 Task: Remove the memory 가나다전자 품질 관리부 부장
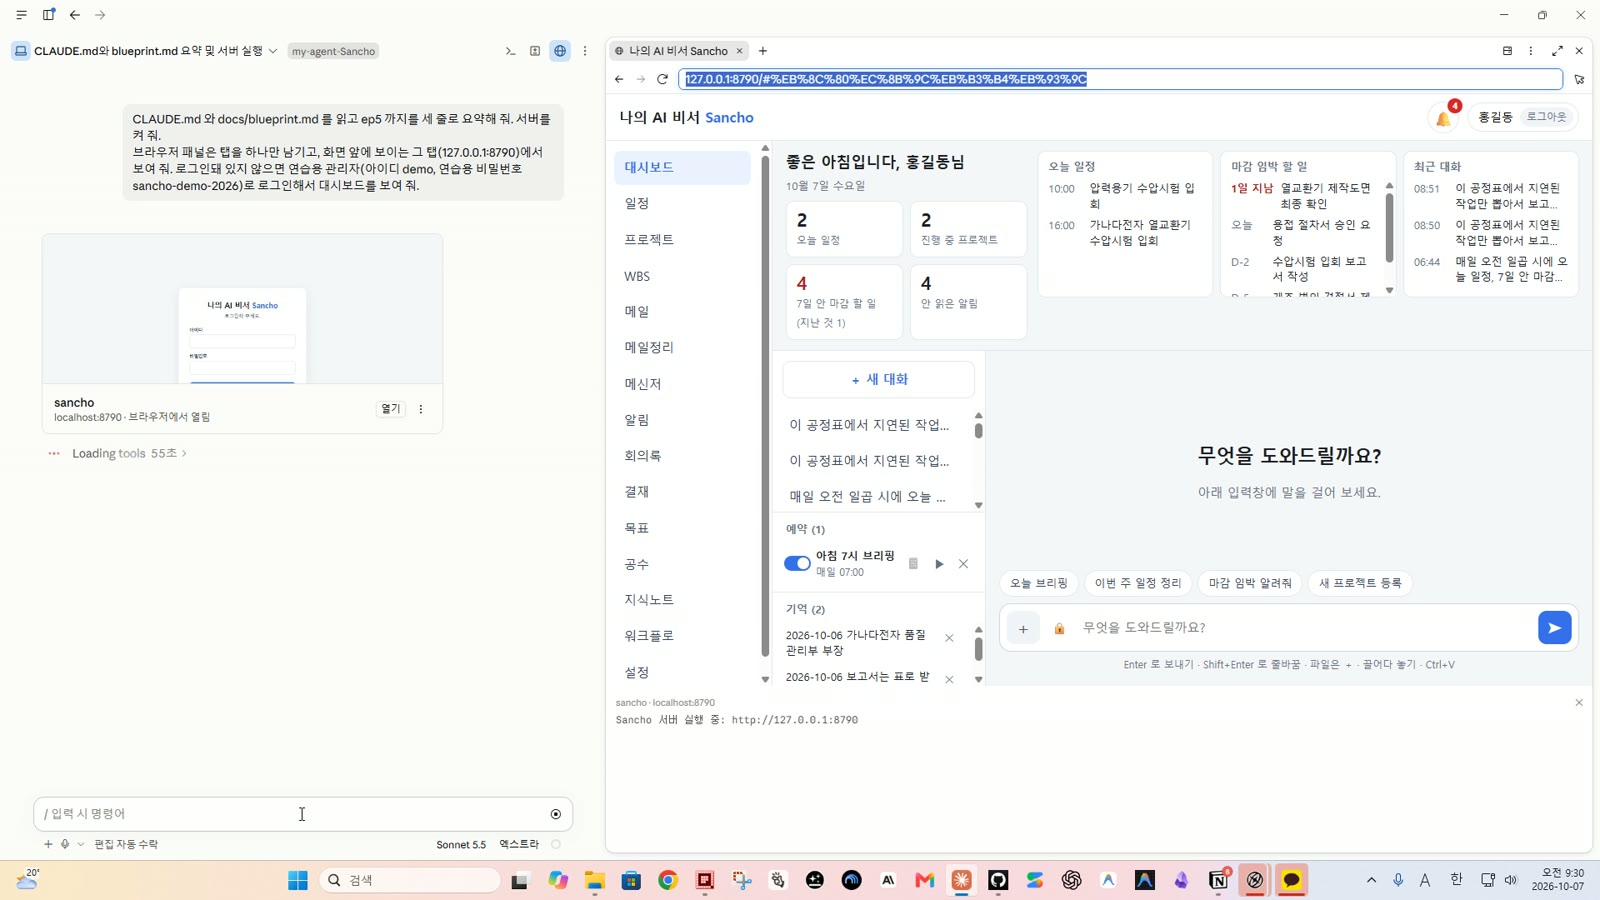coord(949,638)
